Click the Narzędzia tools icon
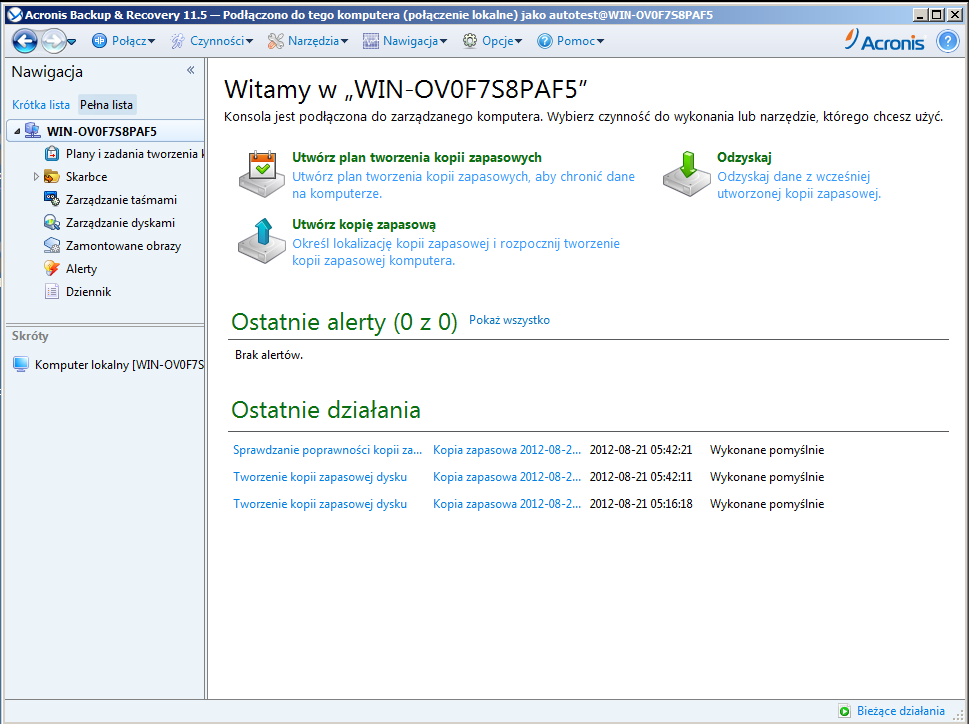The width and height of the screenshot is (969, 724). [276, 41]
